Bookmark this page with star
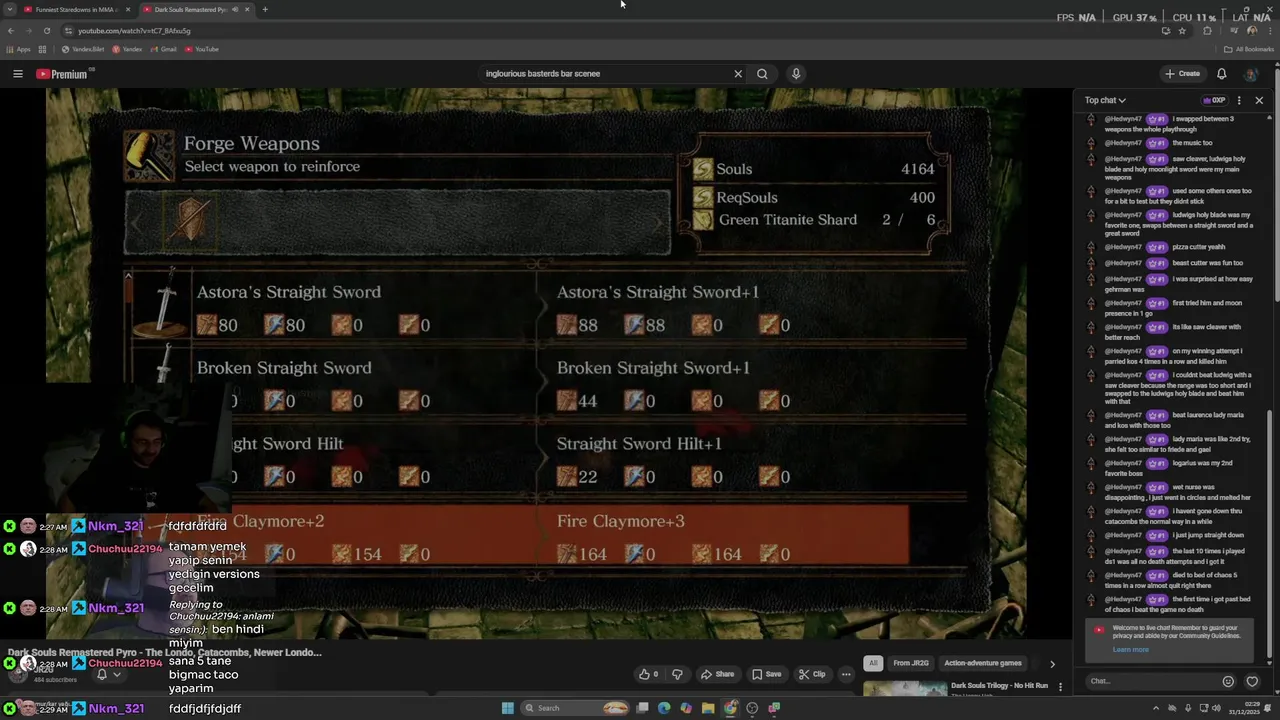The image size is (1280, 720). click(x=1182, y=31)
